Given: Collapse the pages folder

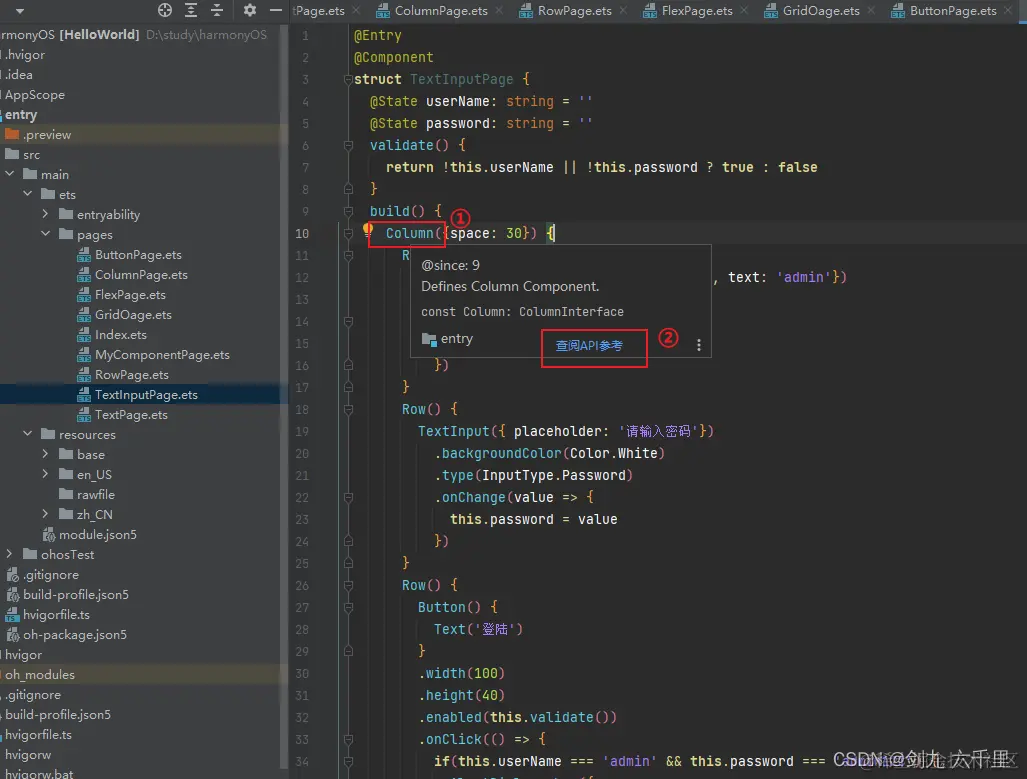Looking at the screenshot, I should (x=45, y=234).
